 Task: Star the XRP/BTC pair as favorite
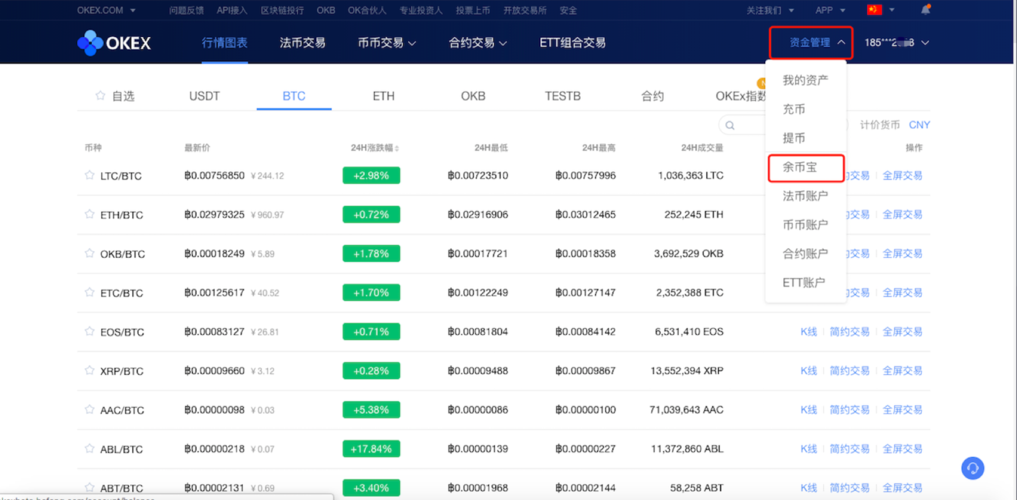[90, 370]
